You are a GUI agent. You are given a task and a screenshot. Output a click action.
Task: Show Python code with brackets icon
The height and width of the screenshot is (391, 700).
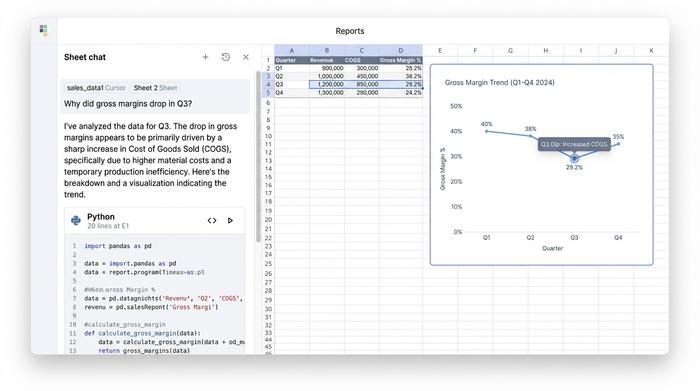pyautogui.click(x=212, y=220)
